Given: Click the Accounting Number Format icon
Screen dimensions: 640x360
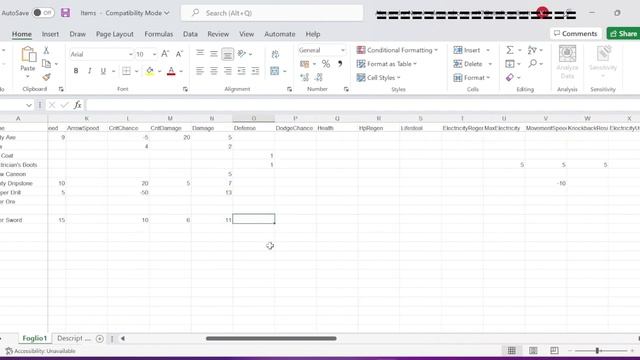Looking at the screenshot, I should click(x=304, y=64).
